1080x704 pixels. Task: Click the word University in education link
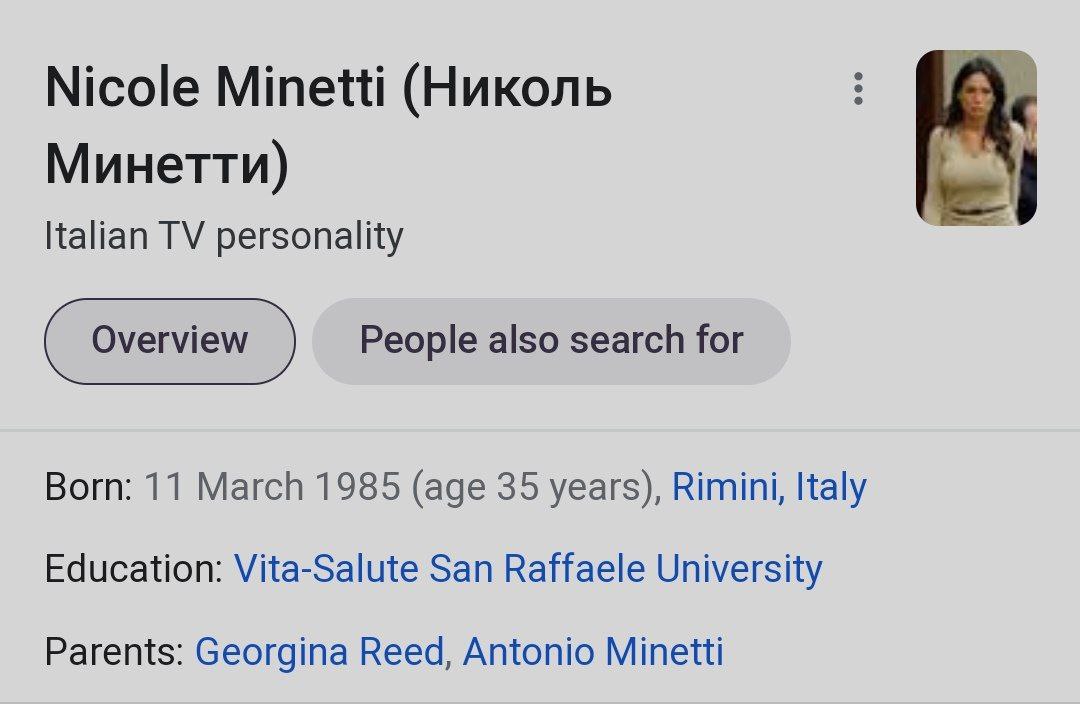click(x=739, y=569)
